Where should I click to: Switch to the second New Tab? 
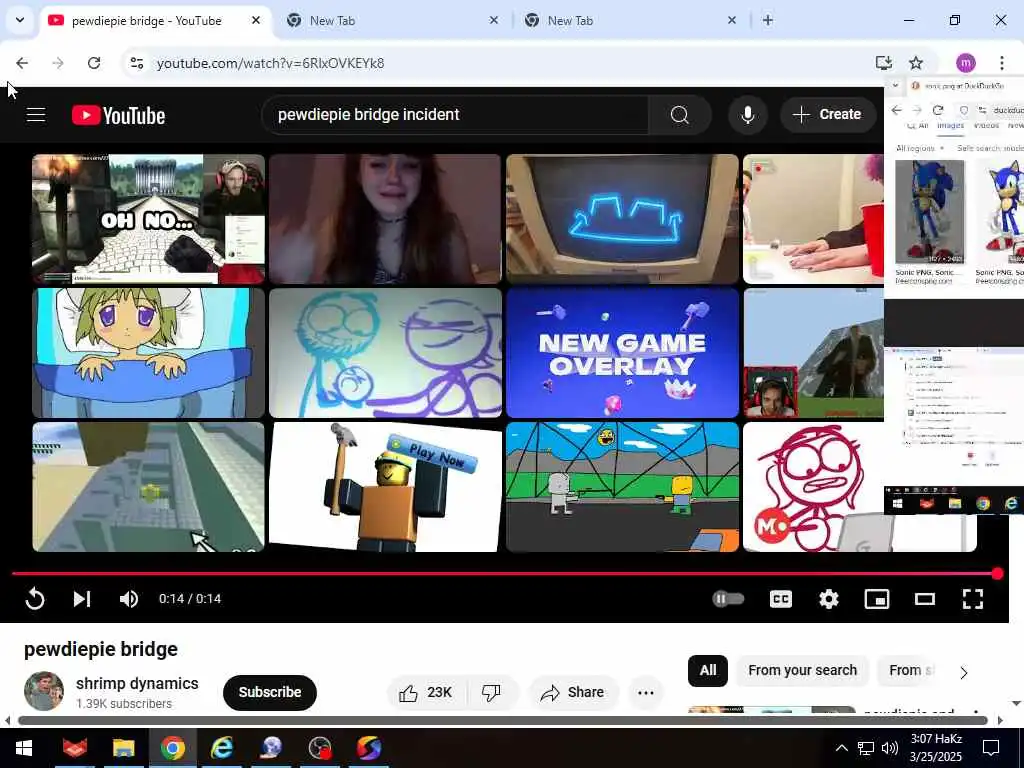click(x=391, y=21)
